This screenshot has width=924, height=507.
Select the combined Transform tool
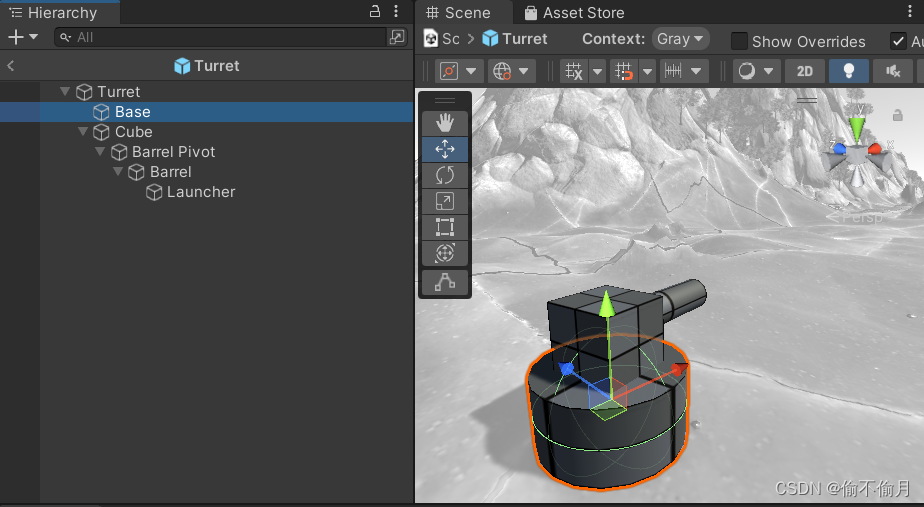pos(445,253)
